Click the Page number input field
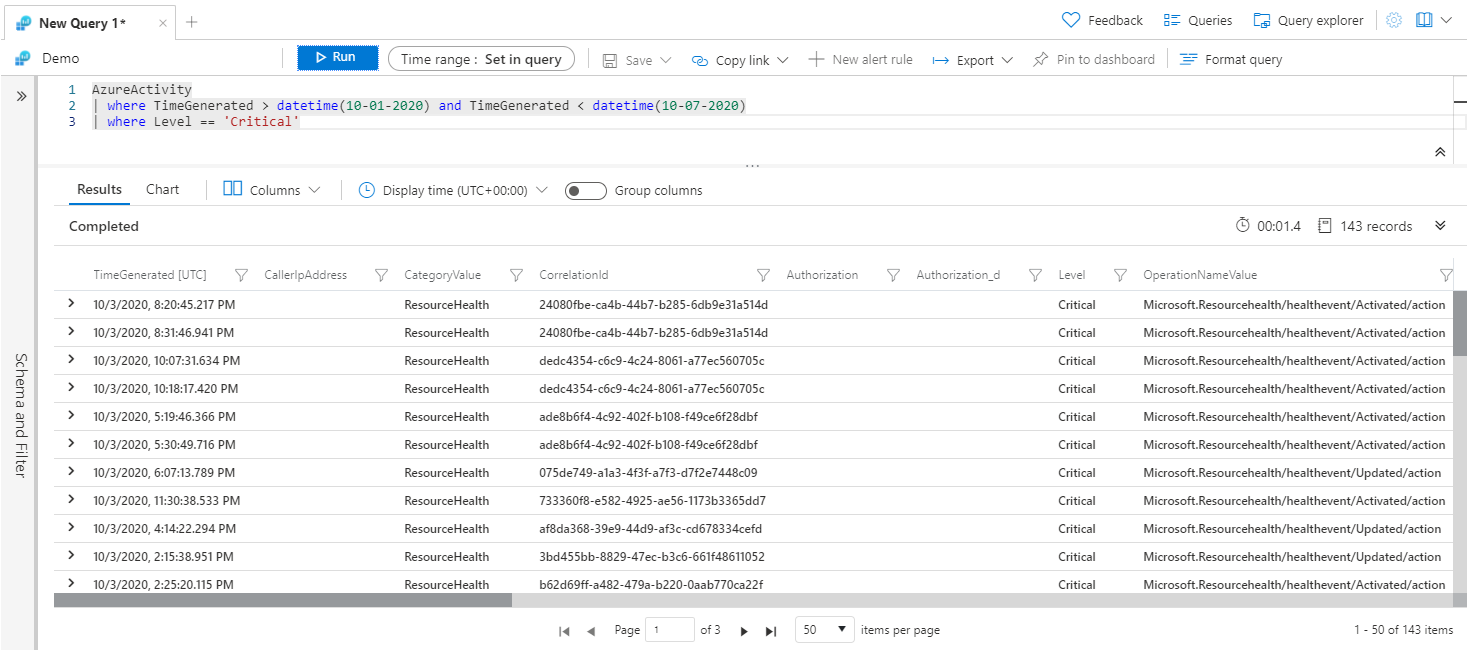Image resolution: width=1483 pixels, height=650 pixels. [x=670, y=630]
